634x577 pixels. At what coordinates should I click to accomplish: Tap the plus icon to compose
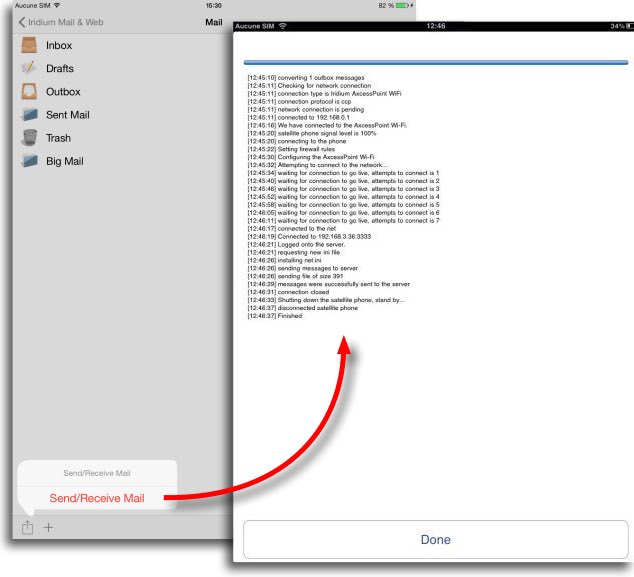48,527
